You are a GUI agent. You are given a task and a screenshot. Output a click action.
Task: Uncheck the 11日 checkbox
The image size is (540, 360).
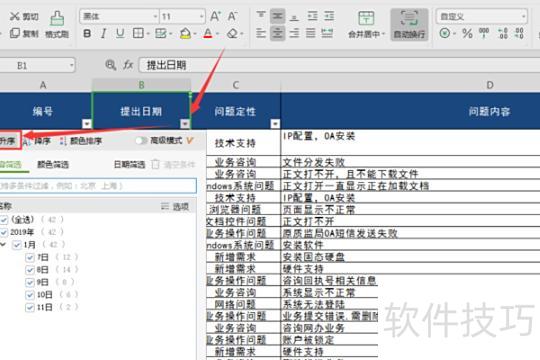click(x=30, y=307)
